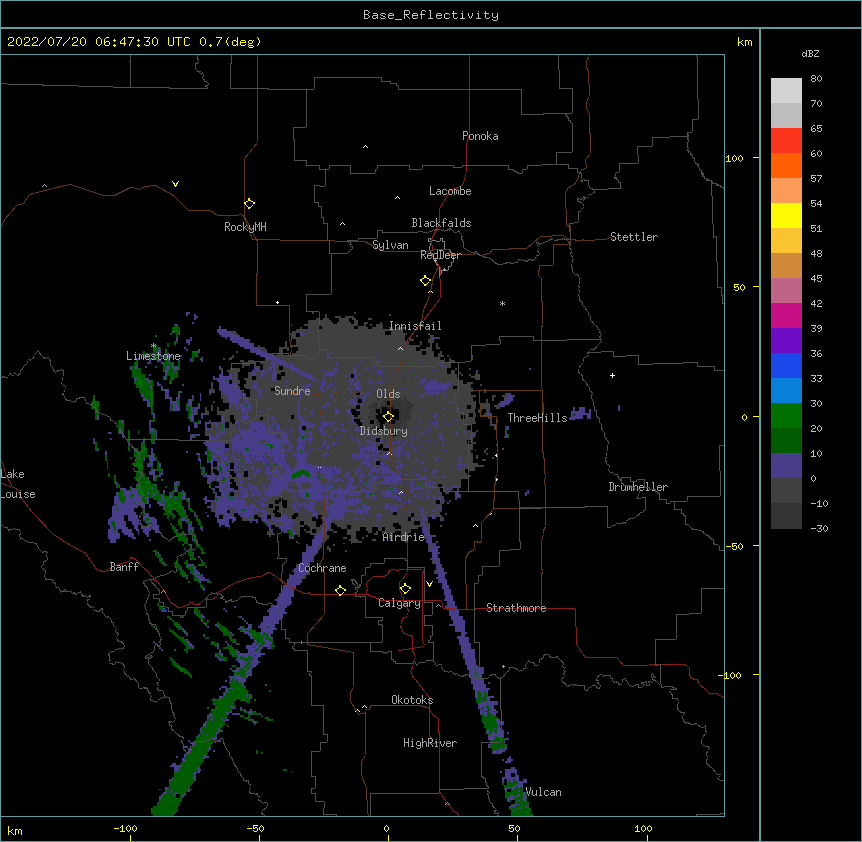Click the red 65 dBZ color swatch

(x=786, y=141)
